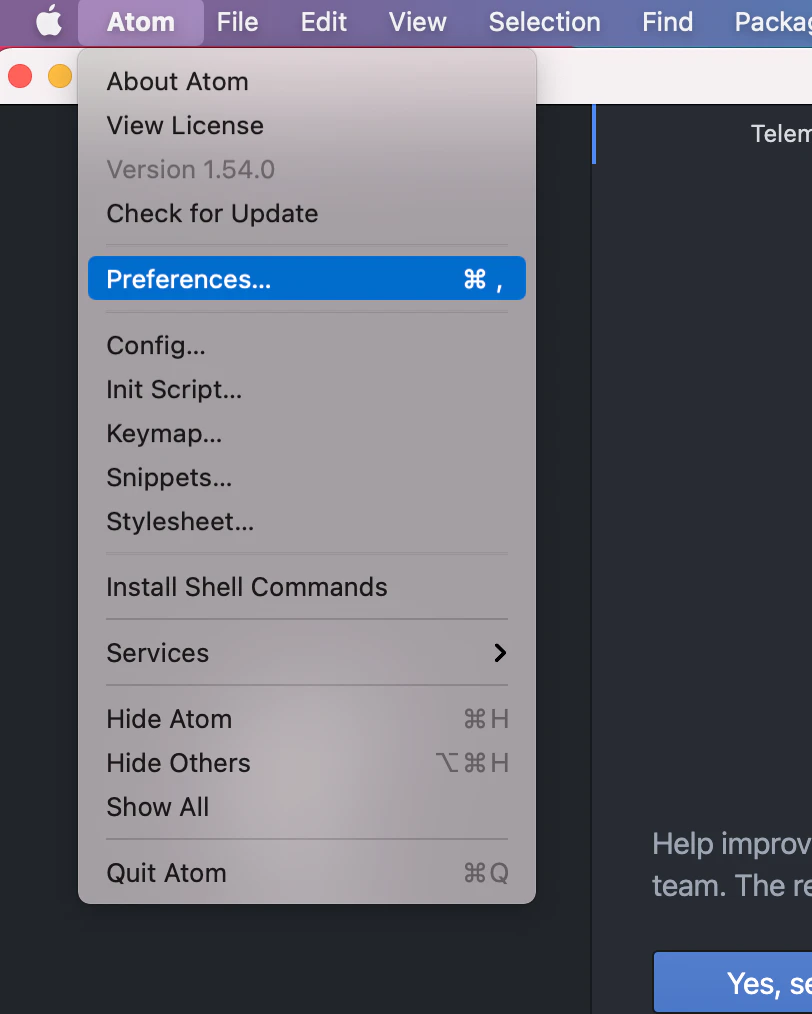
Task: Open Keymap… from the menu
Action: coord(307,433)
